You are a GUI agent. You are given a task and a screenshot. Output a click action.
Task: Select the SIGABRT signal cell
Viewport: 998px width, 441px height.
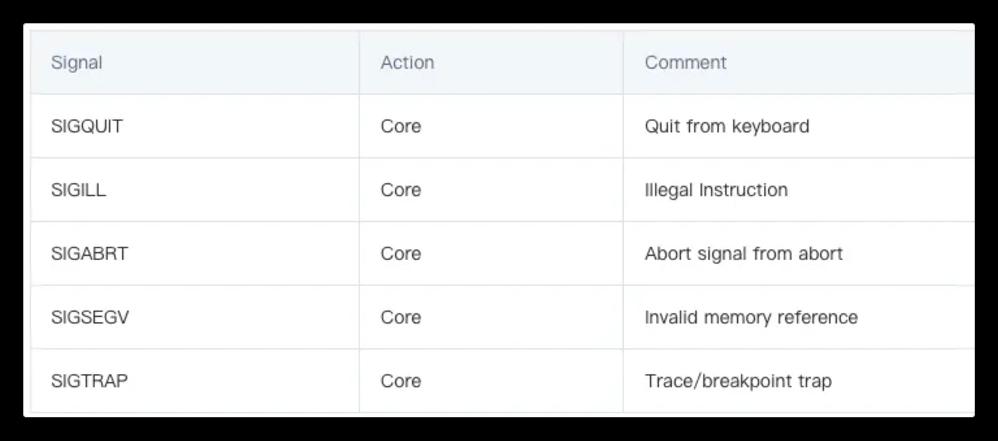point(89,253)
